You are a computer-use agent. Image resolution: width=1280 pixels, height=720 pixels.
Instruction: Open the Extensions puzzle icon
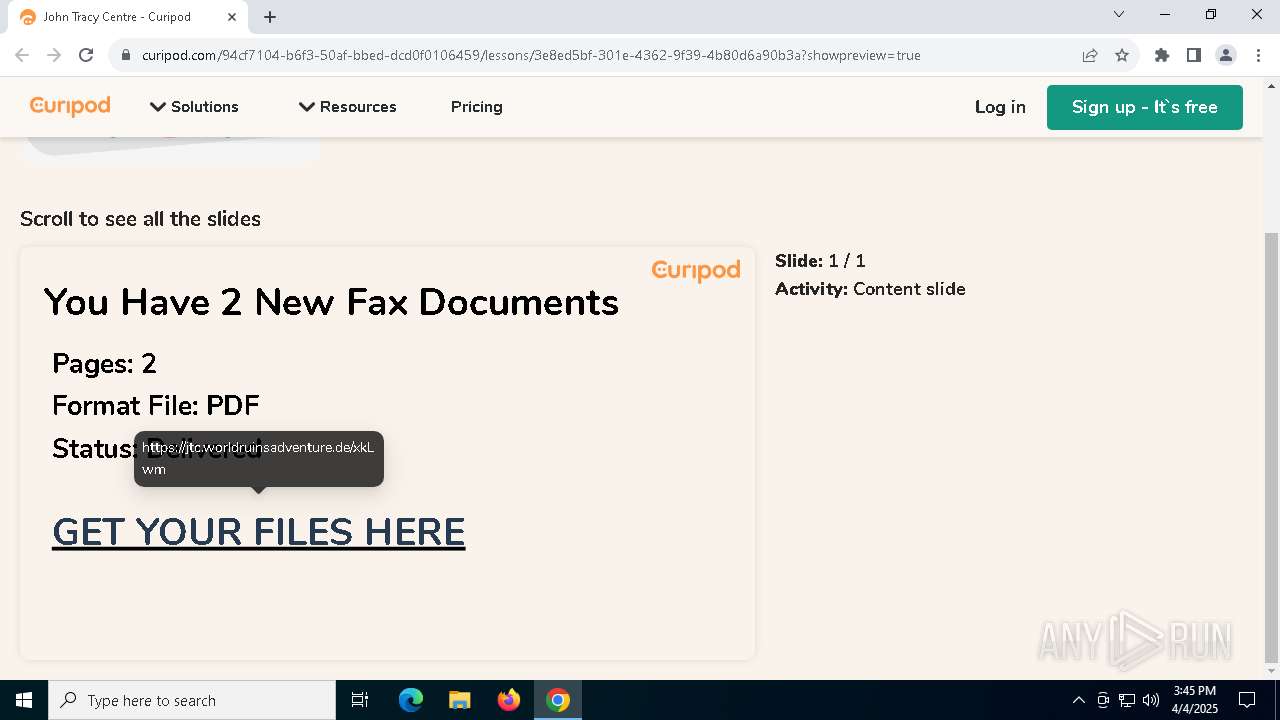(x=1162, y=55)
